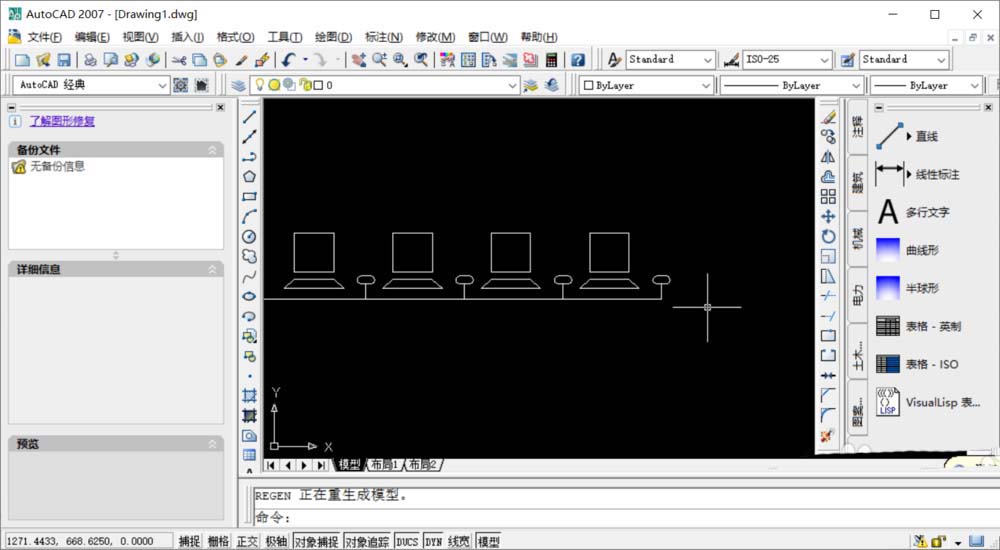Click the Save icon in toolbar
Screen dimensions: 1000x550
(x=64, y=60)
